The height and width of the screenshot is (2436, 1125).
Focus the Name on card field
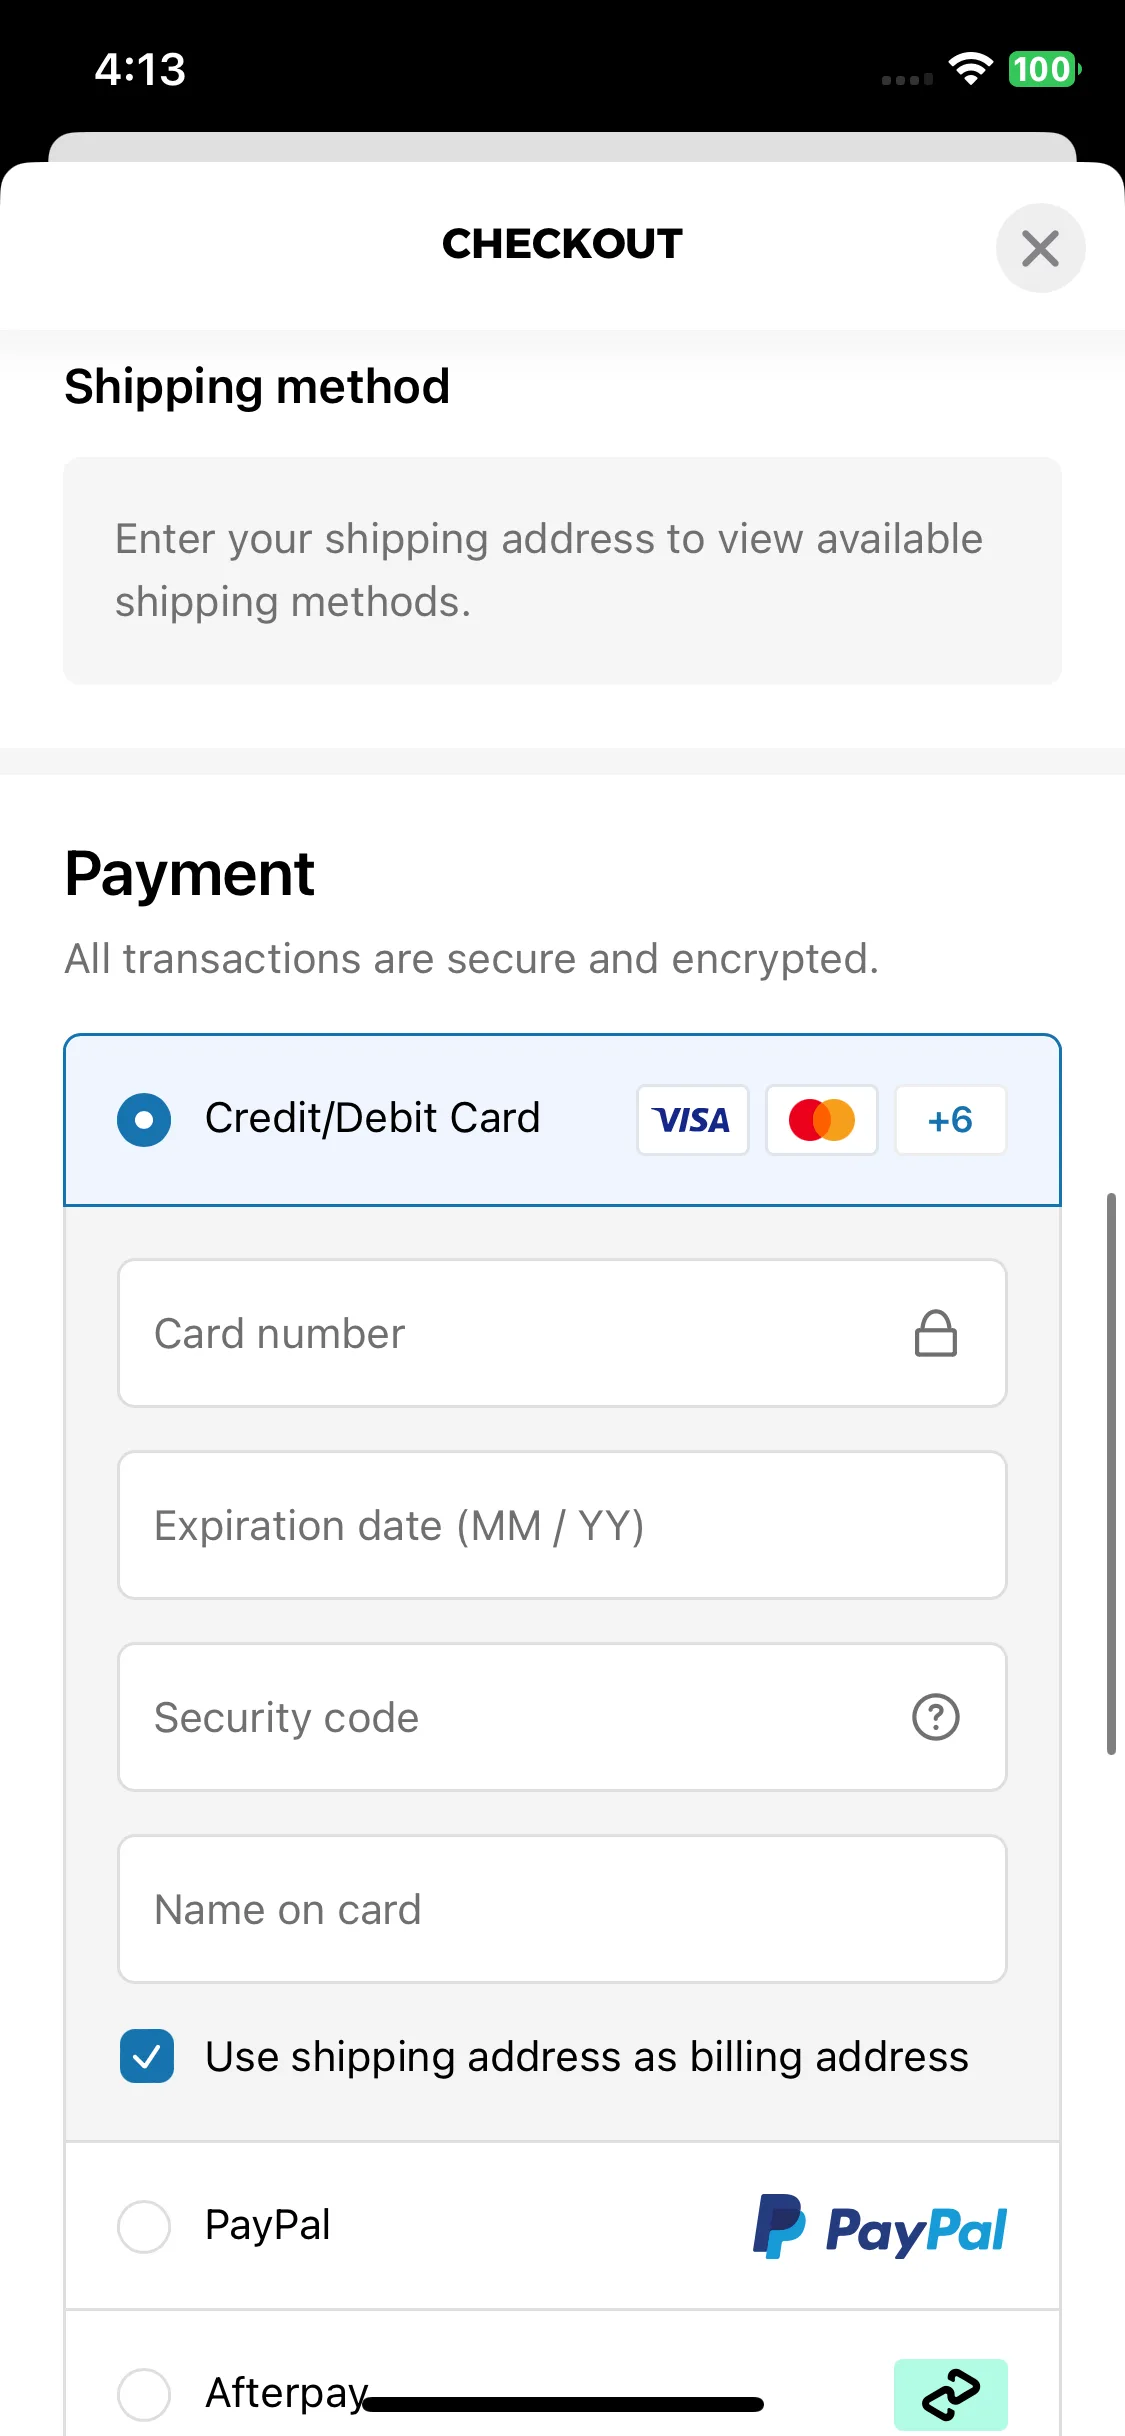pyautogui.click(x=562, y=1909)
